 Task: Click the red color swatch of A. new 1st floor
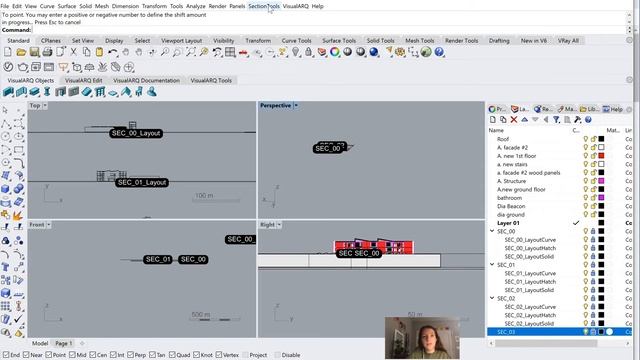[601, 156]
